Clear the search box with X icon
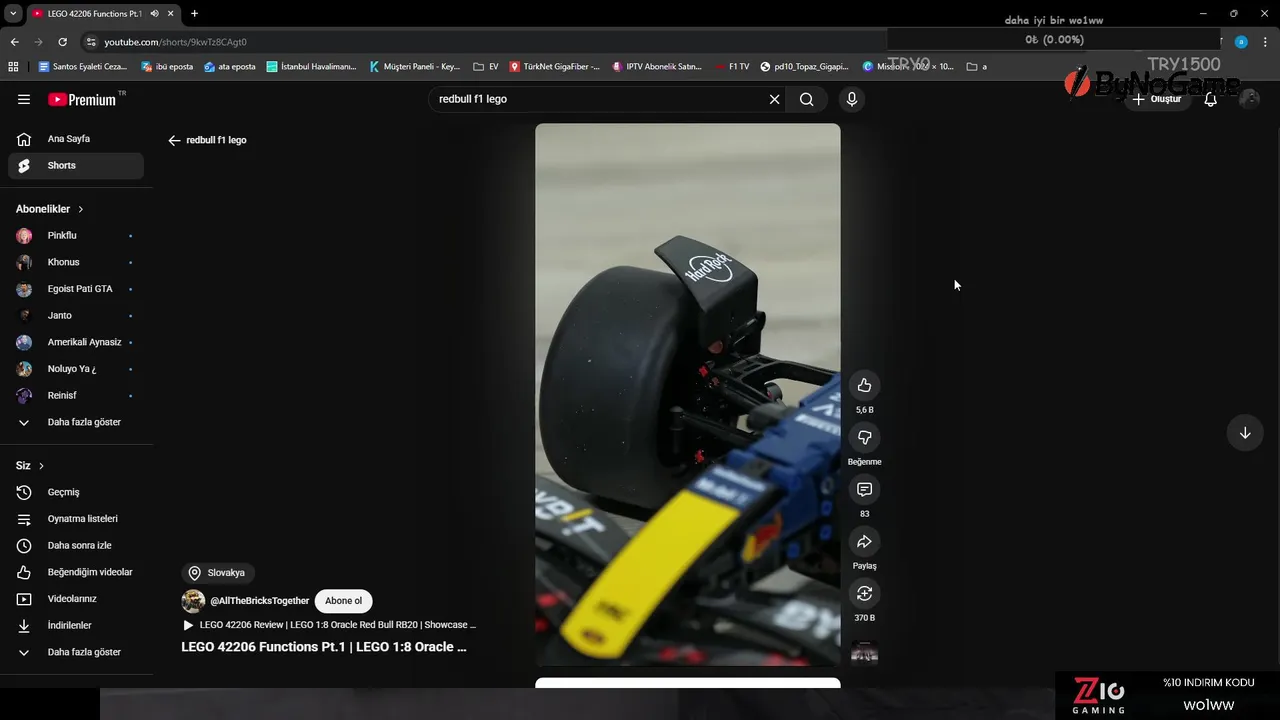Image resolution: width=1280 pixels, height=720 pixels. [774, 99]
